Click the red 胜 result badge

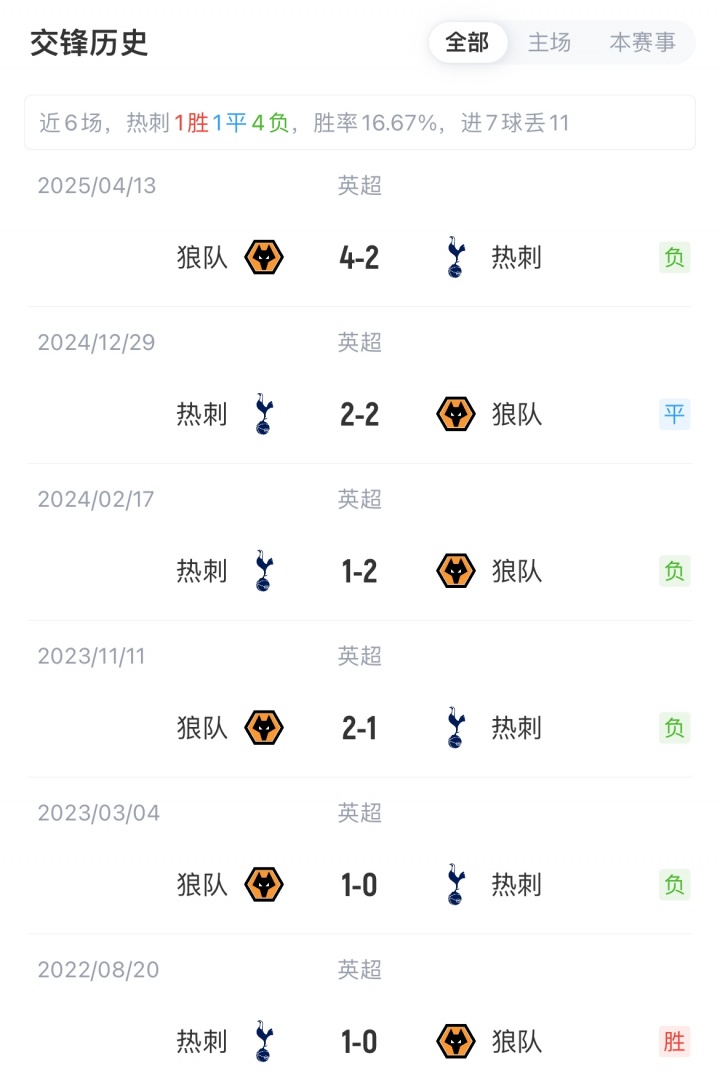click(674, 1042)
